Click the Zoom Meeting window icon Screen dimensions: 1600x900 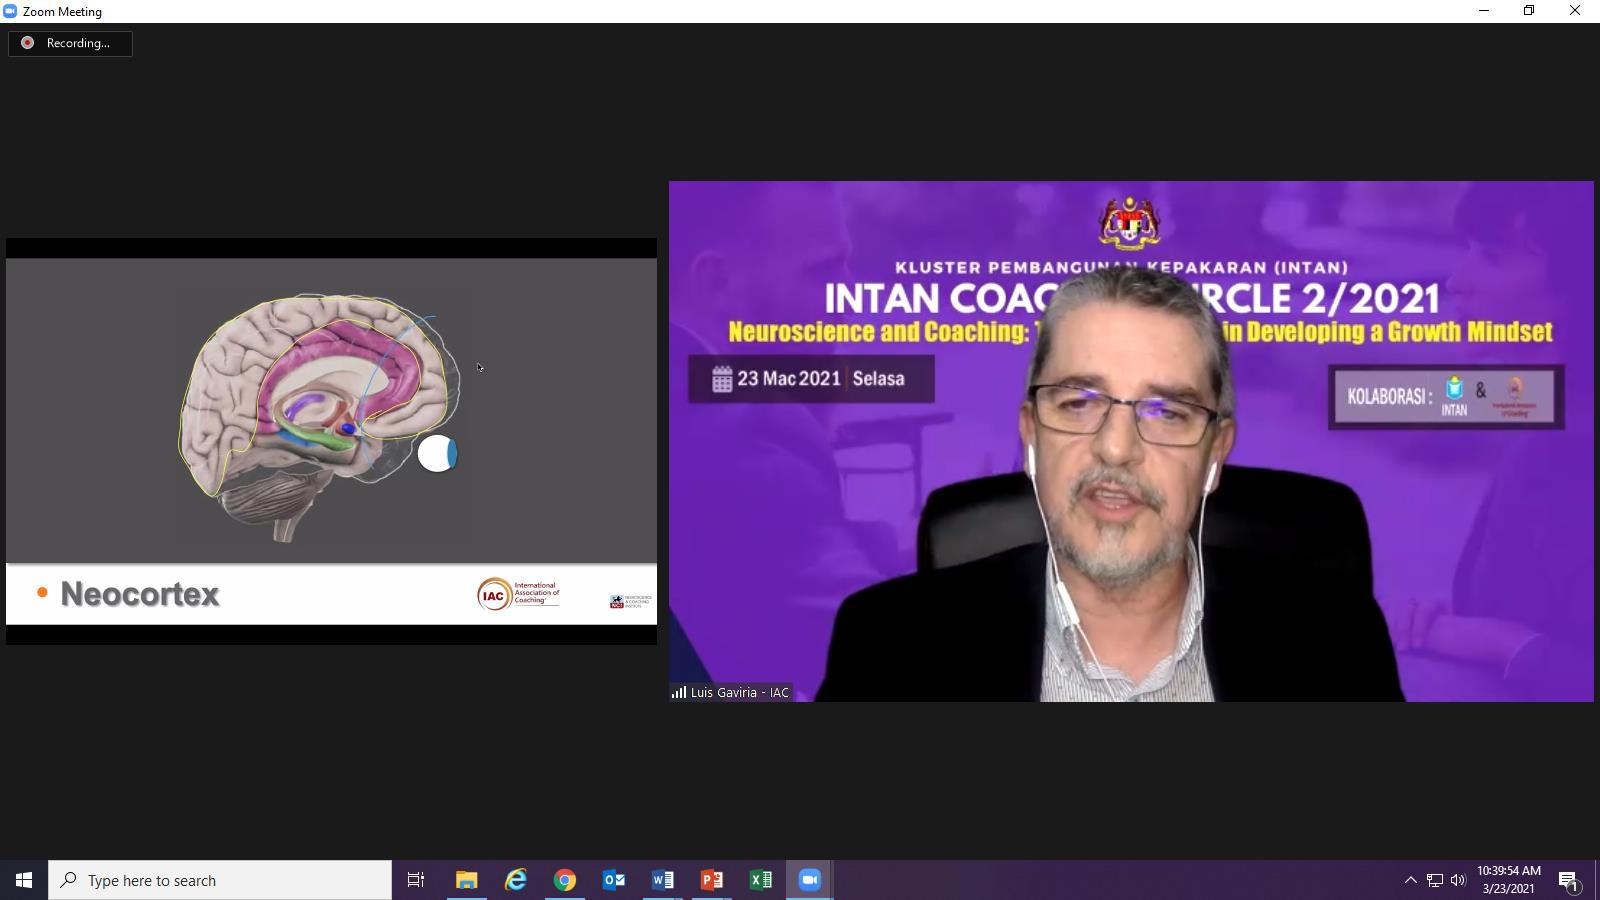coord(10,11)
